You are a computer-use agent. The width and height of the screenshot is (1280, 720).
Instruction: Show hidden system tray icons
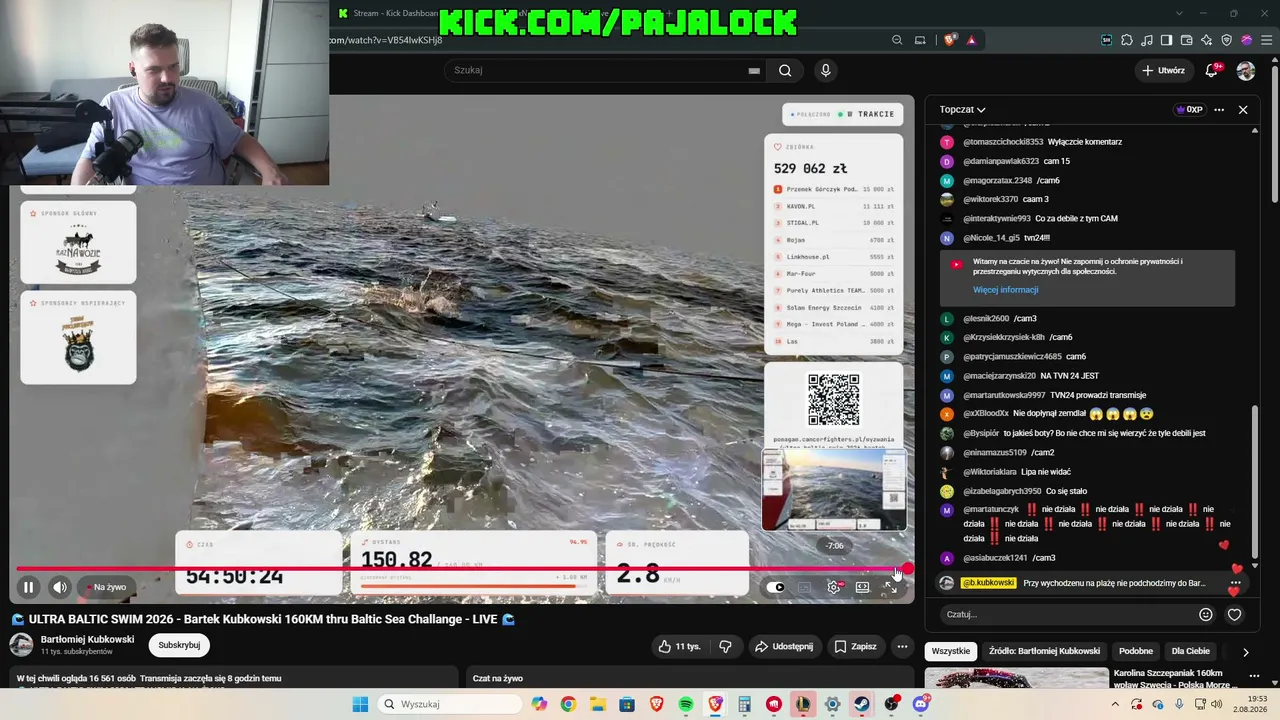tap(1115, 704)
